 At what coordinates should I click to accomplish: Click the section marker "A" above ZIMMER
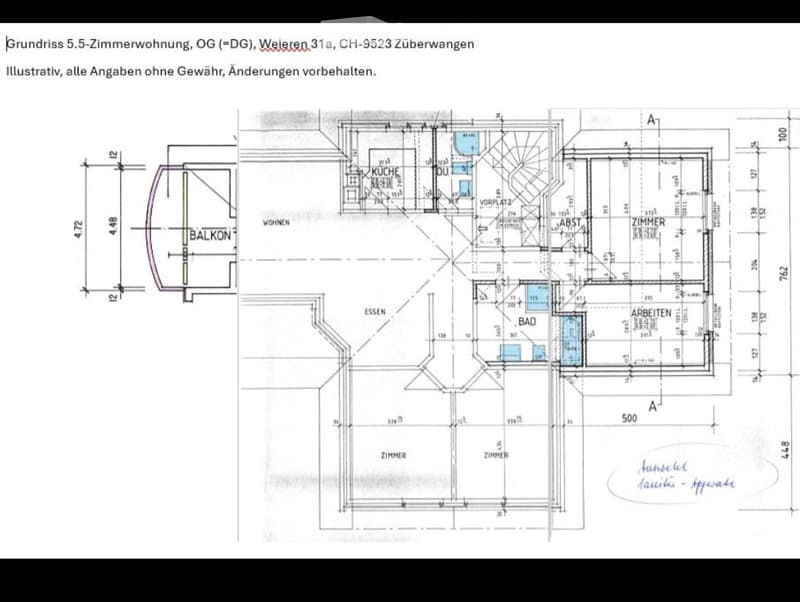pyautogui.click(x=651, y=120)
